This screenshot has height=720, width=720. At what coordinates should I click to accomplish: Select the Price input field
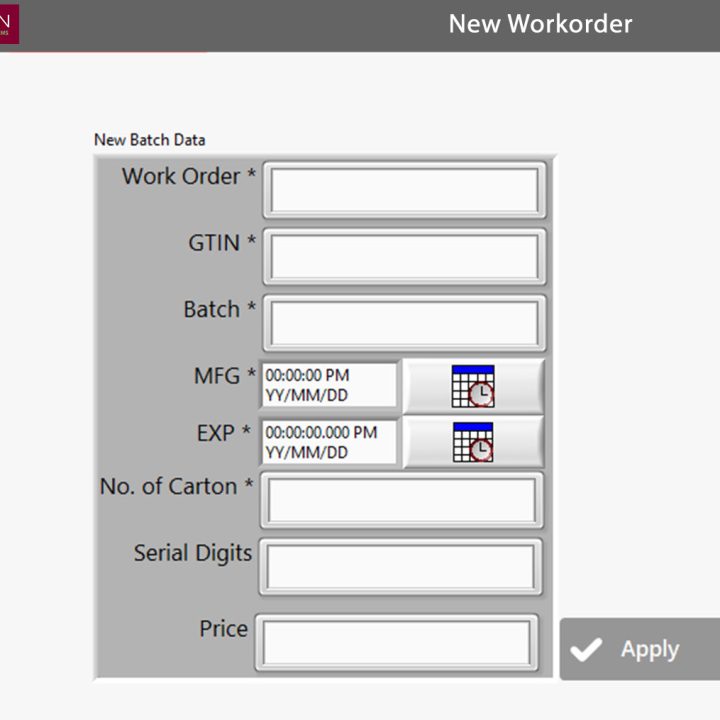(x=396, y=642)
